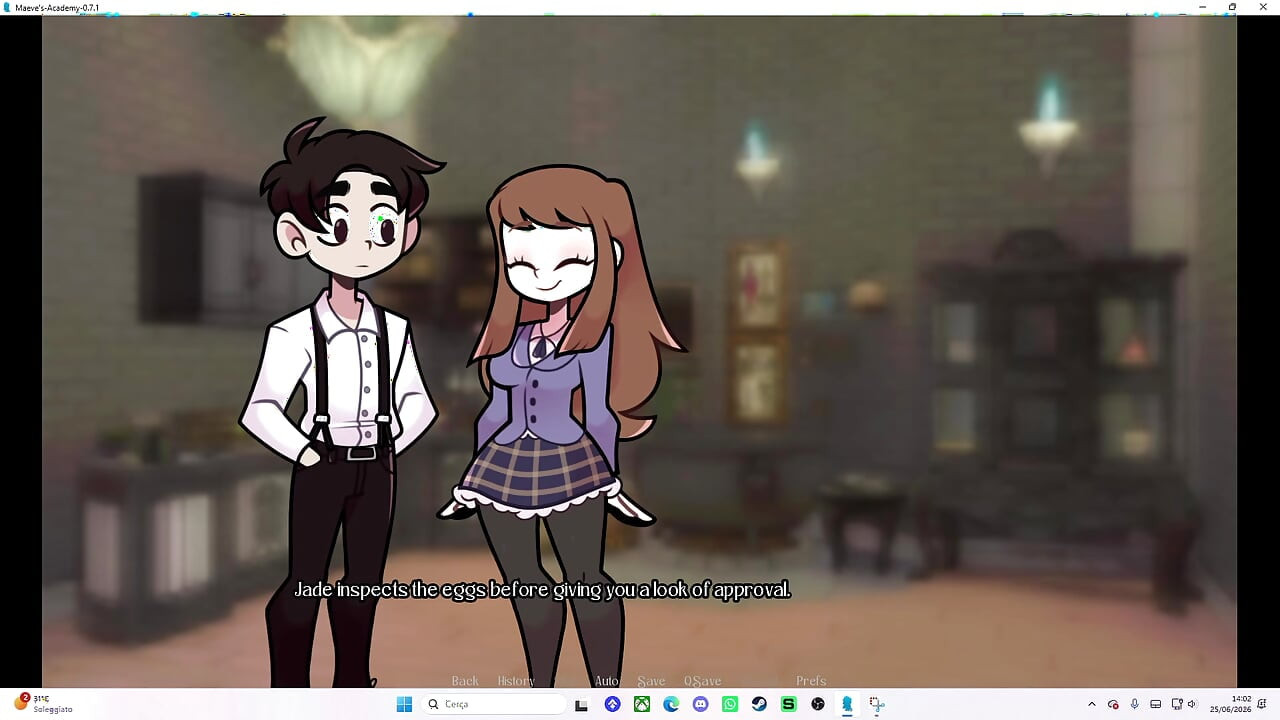Open WhatsApp from the taskbar

[x=730, y=704]
